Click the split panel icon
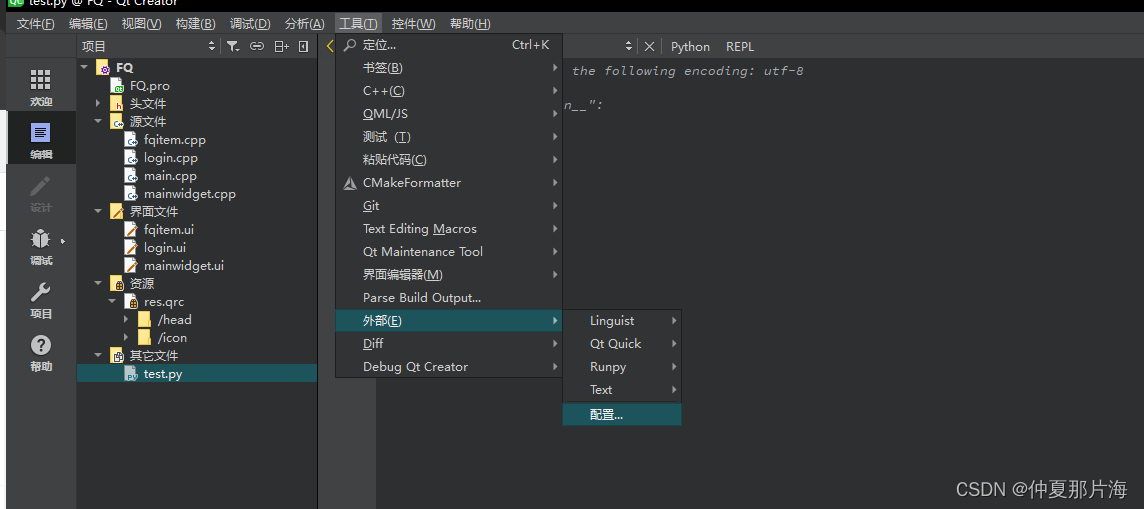Viewport: 1144px width, 509px height. point(282,47)
